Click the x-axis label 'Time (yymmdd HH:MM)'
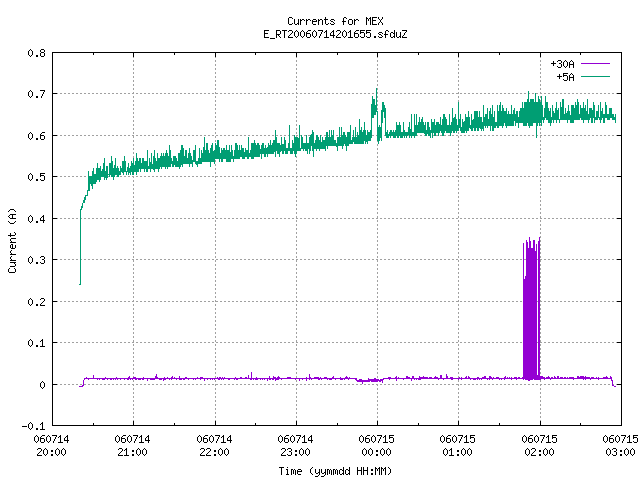This screenshot has width=640, height=480. tap(335, 471)
